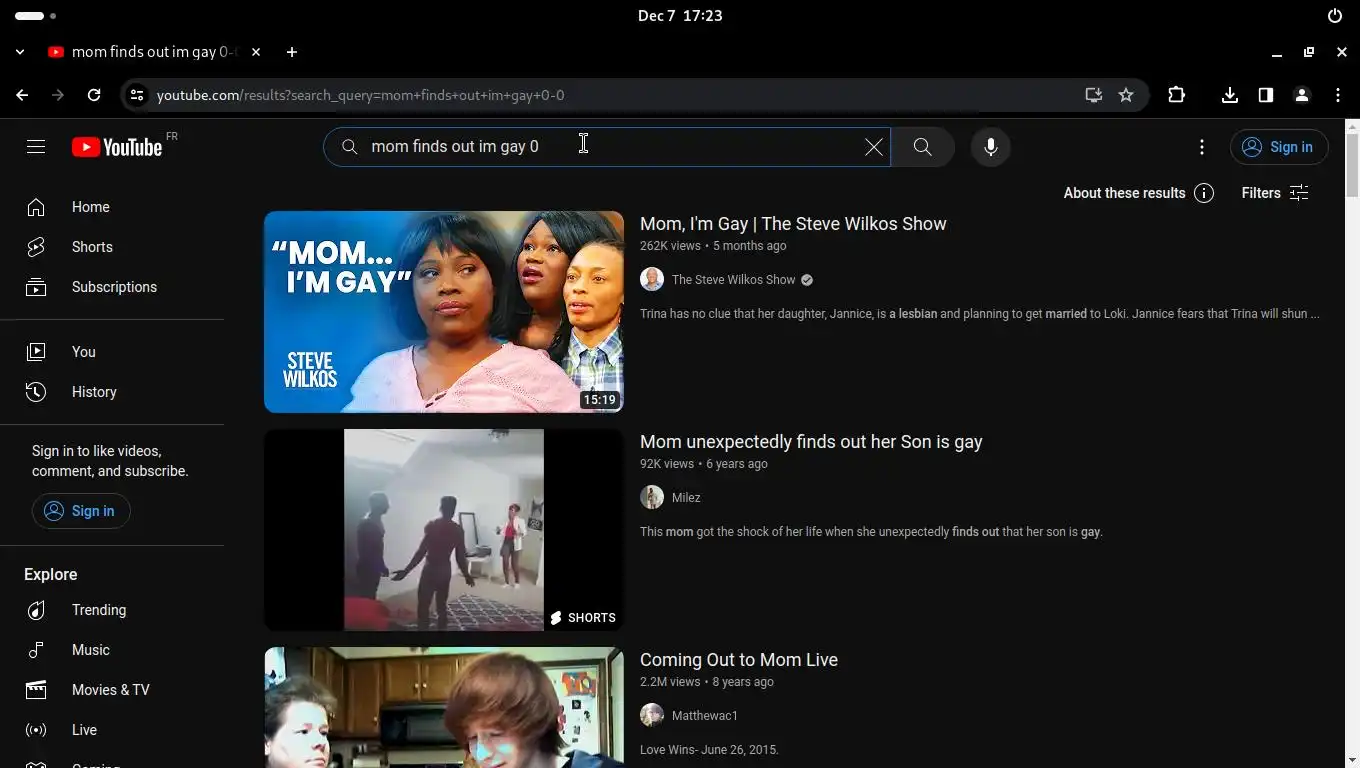This screenshot has width=1360, height=768.
Task: Click the install app icon in address bar
Action: (x=1094, y=95)
